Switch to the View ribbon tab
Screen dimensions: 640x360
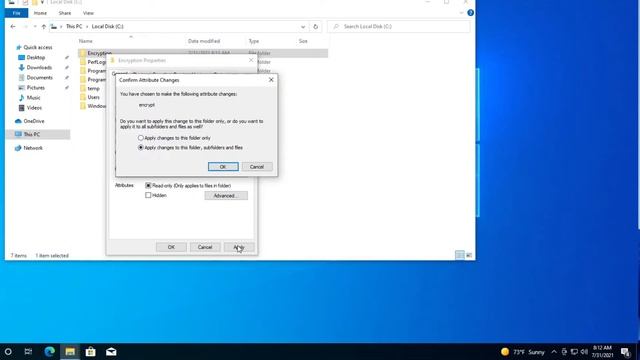88,13
